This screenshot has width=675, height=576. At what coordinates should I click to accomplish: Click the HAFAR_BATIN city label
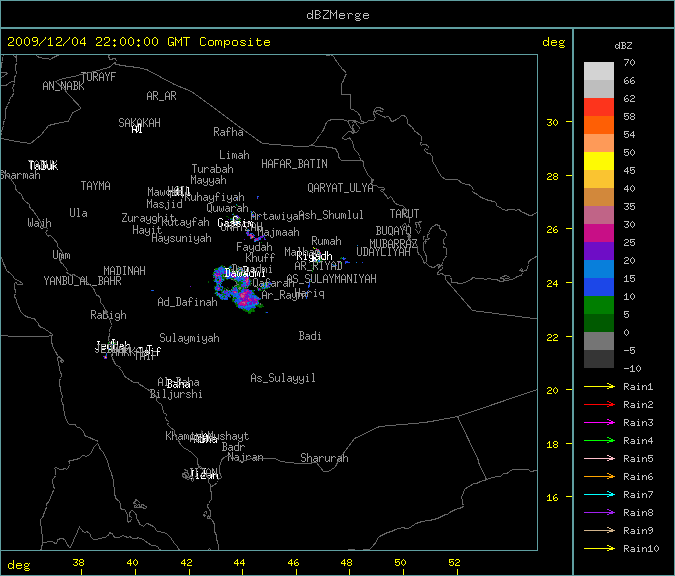(294, 164)
